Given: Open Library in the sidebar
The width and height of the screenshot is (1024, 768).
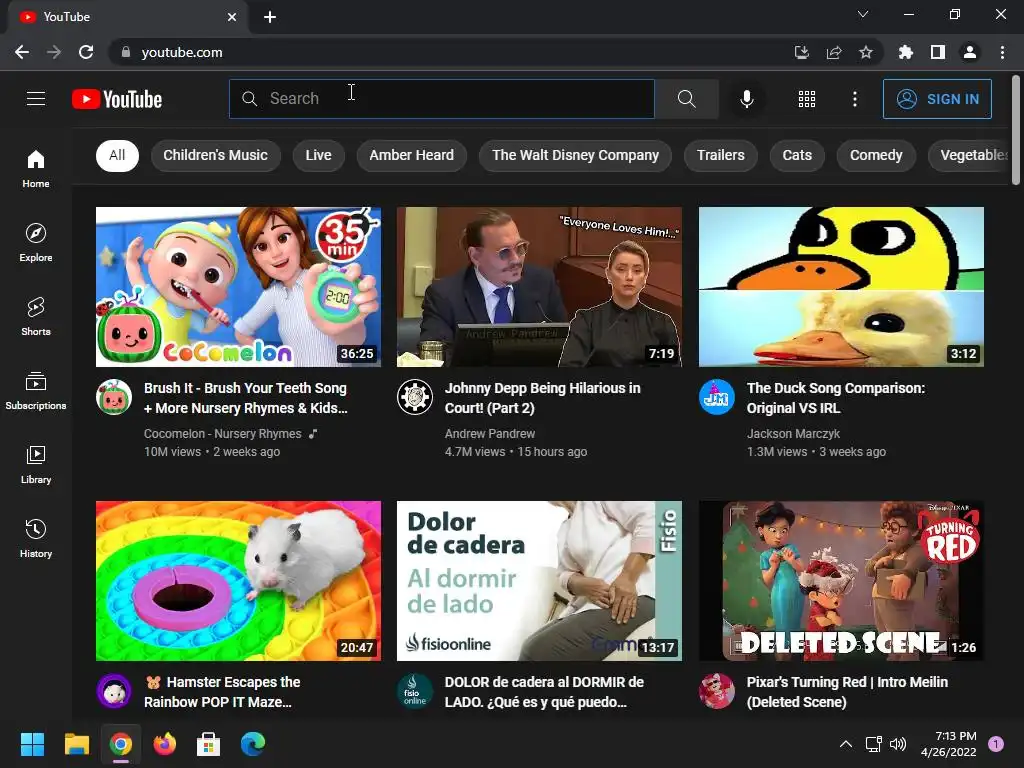Looking at the screenshot, I should [x=36, y=464].
